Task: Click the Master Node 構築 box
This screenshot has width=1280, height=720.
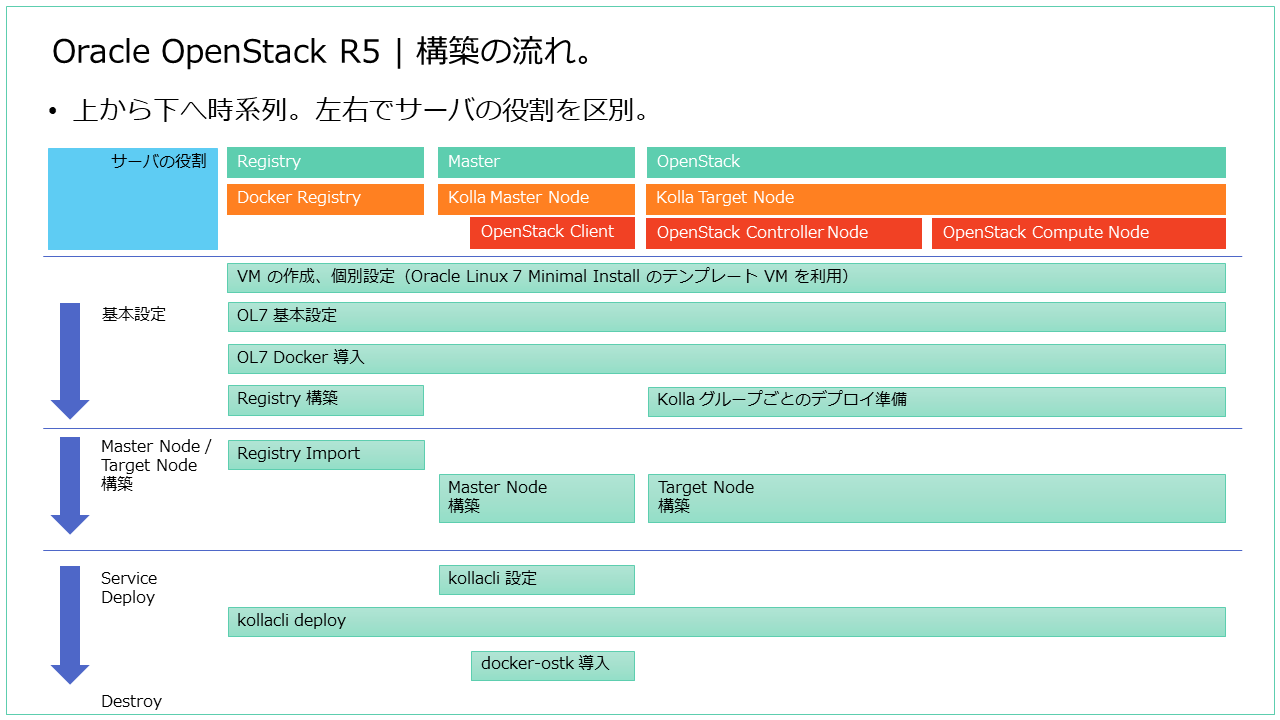Action: point(536,497)
